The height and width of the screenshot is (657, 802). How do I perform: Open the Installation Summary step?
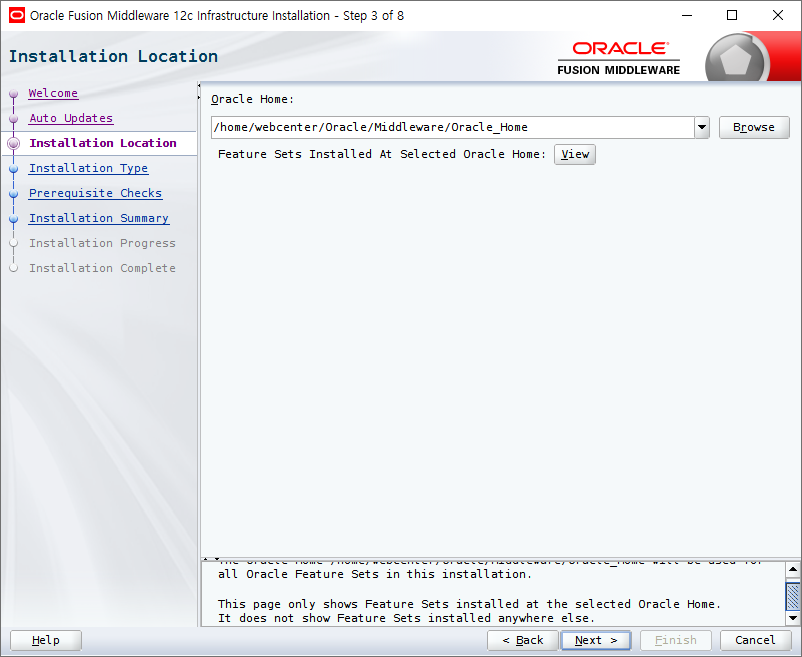(99, 218)
